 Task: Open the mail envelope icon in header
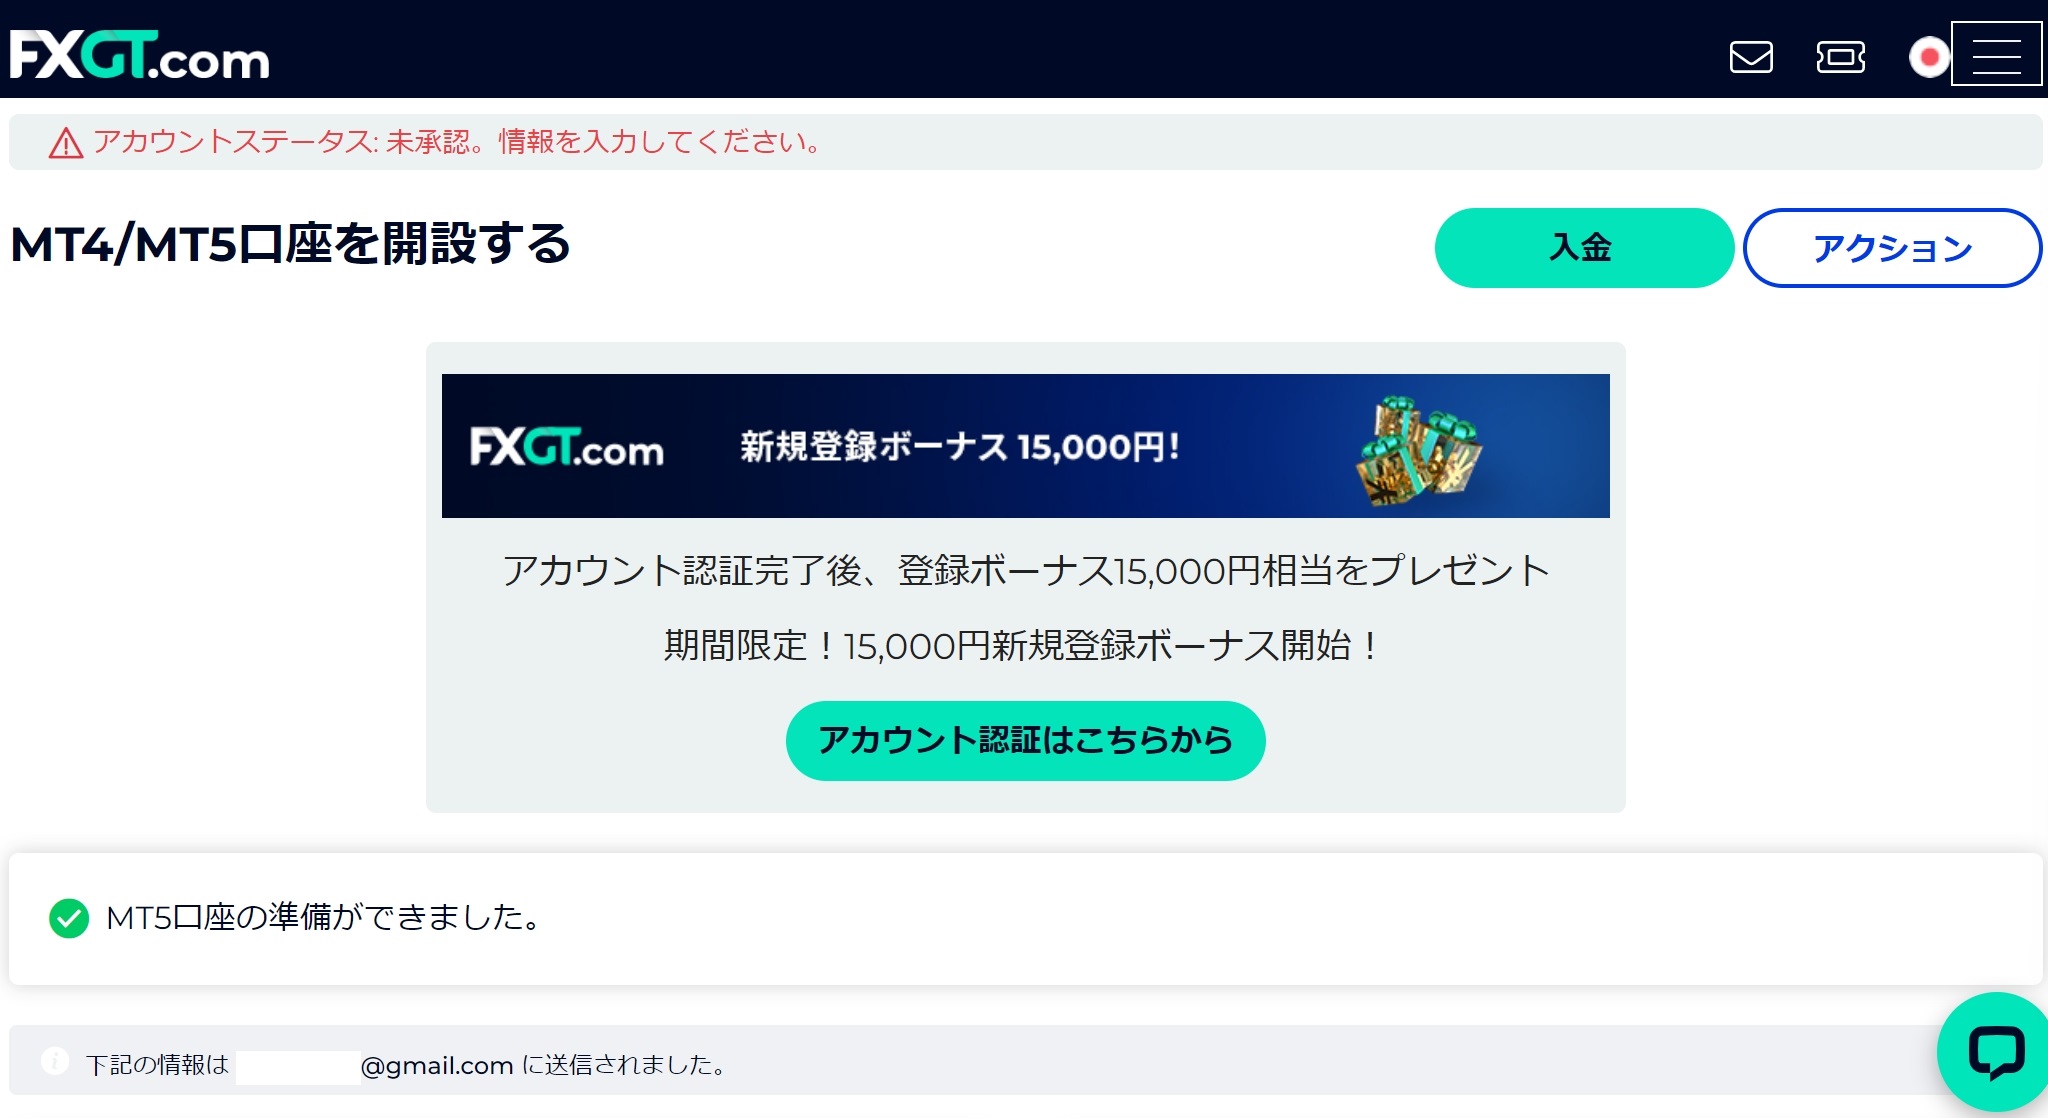[x=1751, y=57]
